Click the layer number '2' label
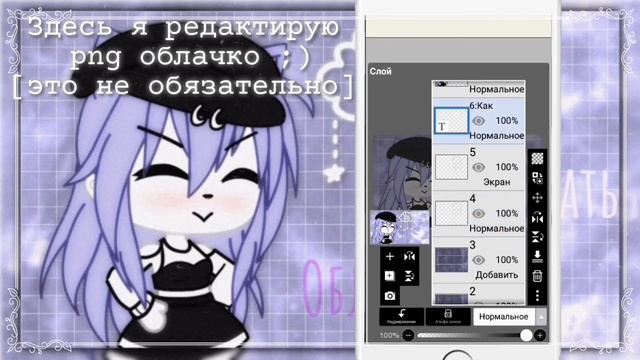Image resolution: width=640 pixels, height=360 pixels. coord(473,291)
